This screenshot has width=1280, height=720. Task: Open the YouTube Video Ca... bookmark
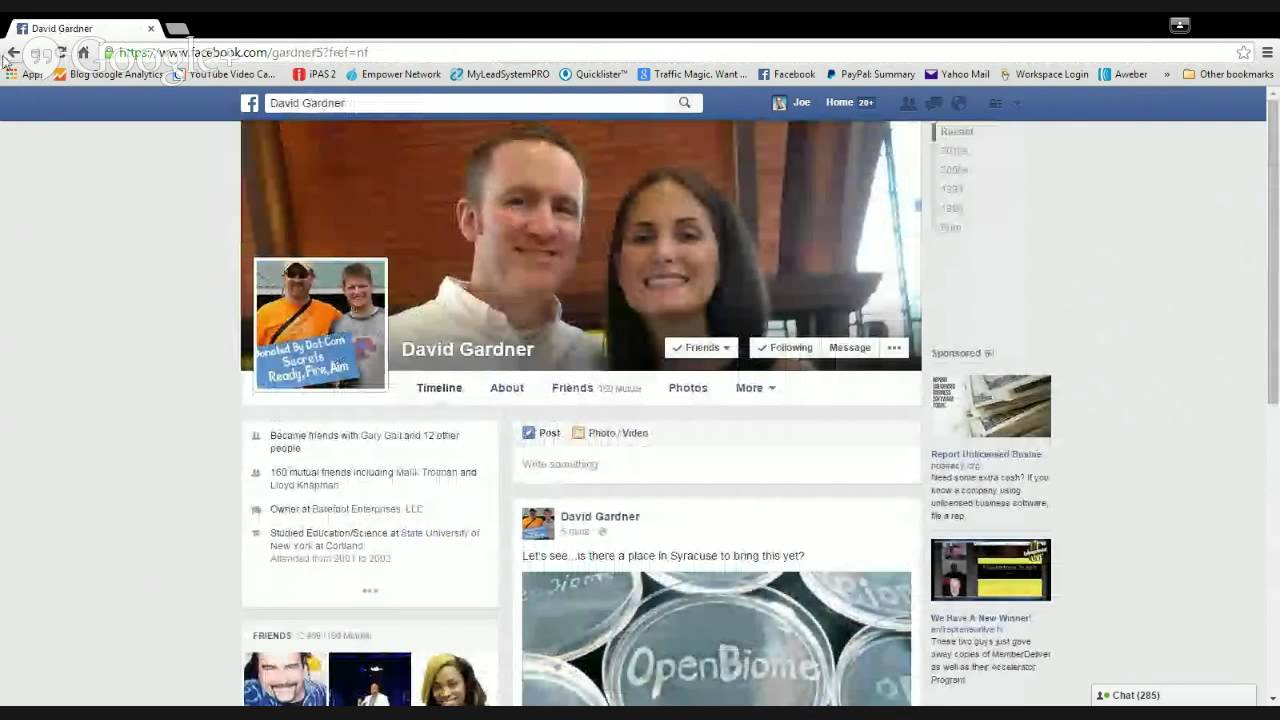click(223, 74)
